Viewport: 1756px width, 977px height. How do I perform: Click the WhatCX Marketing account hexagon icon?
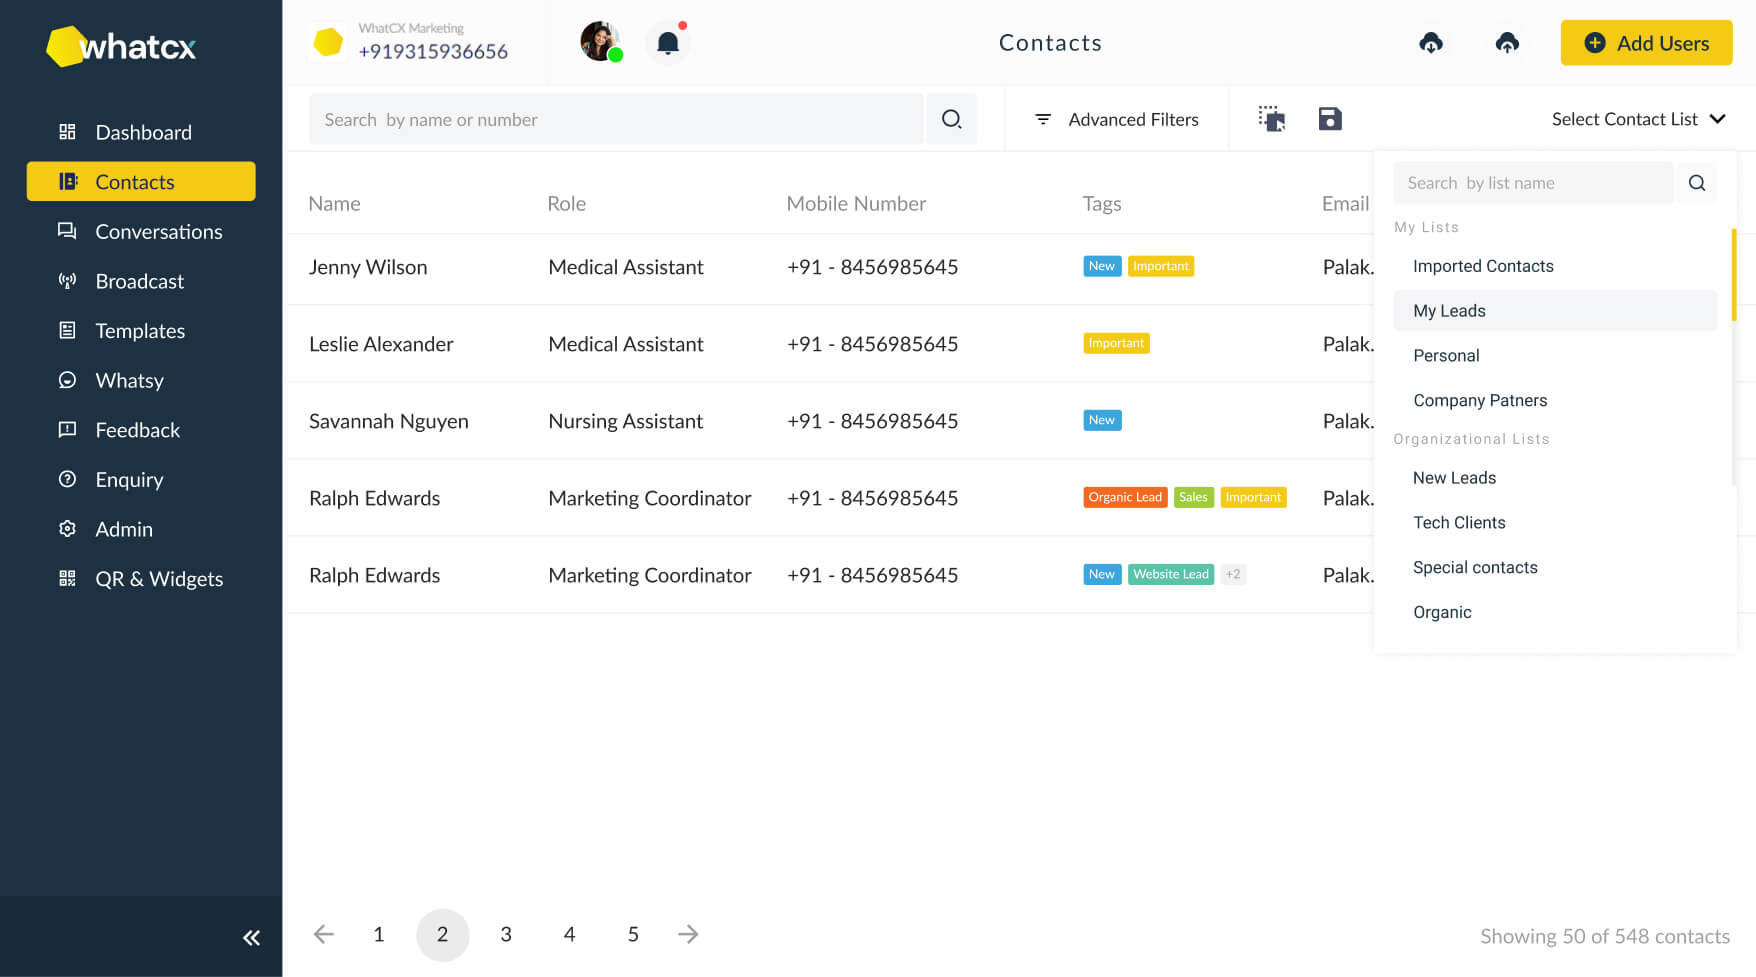328,42
